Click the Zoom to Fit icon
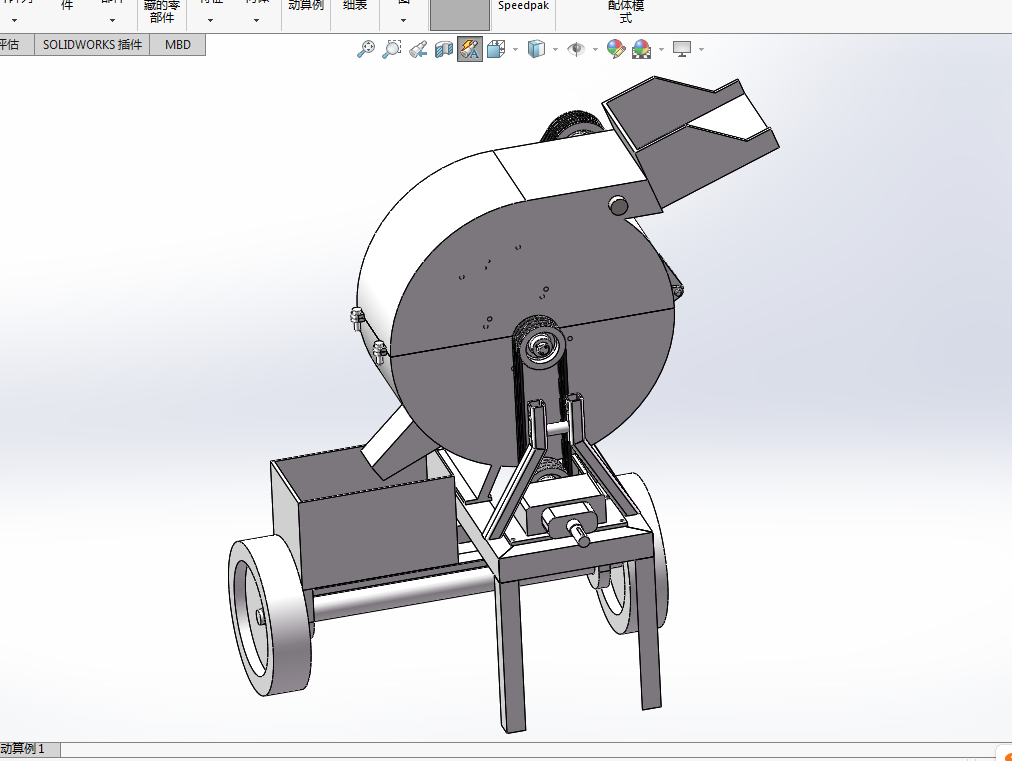This screenshot has height=761, width=1012. [366, 49]
